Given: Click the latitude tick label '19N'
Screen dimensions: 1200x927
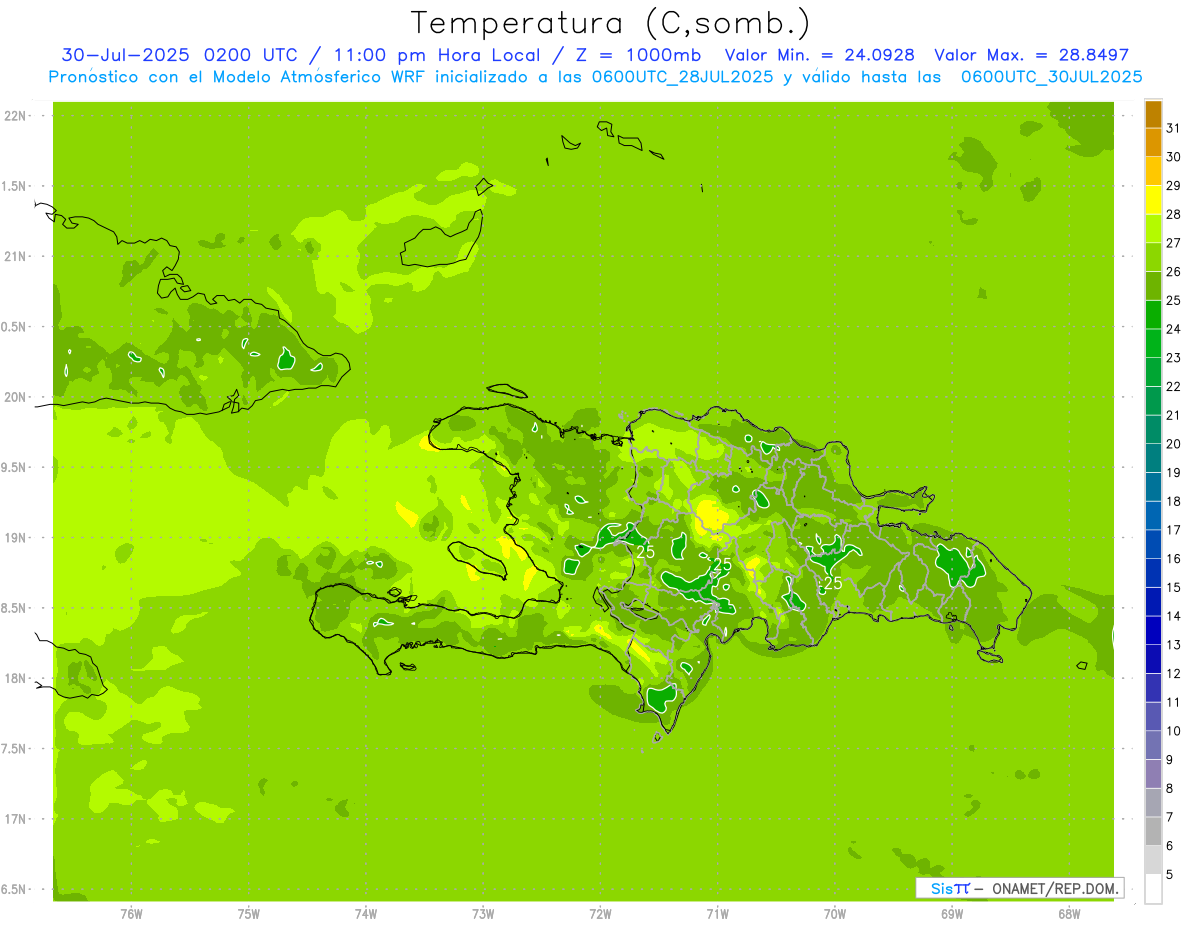Looking at the screenshot, I should (x=16, y=538).
